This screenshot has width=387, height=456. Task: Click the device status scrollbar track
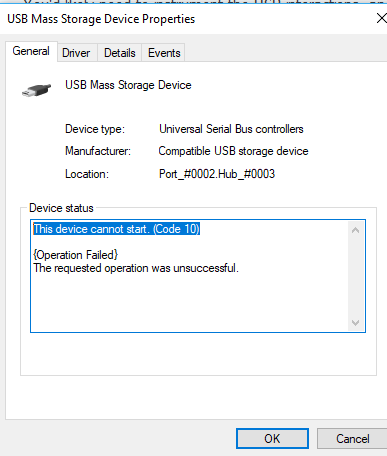click(355, 277)
